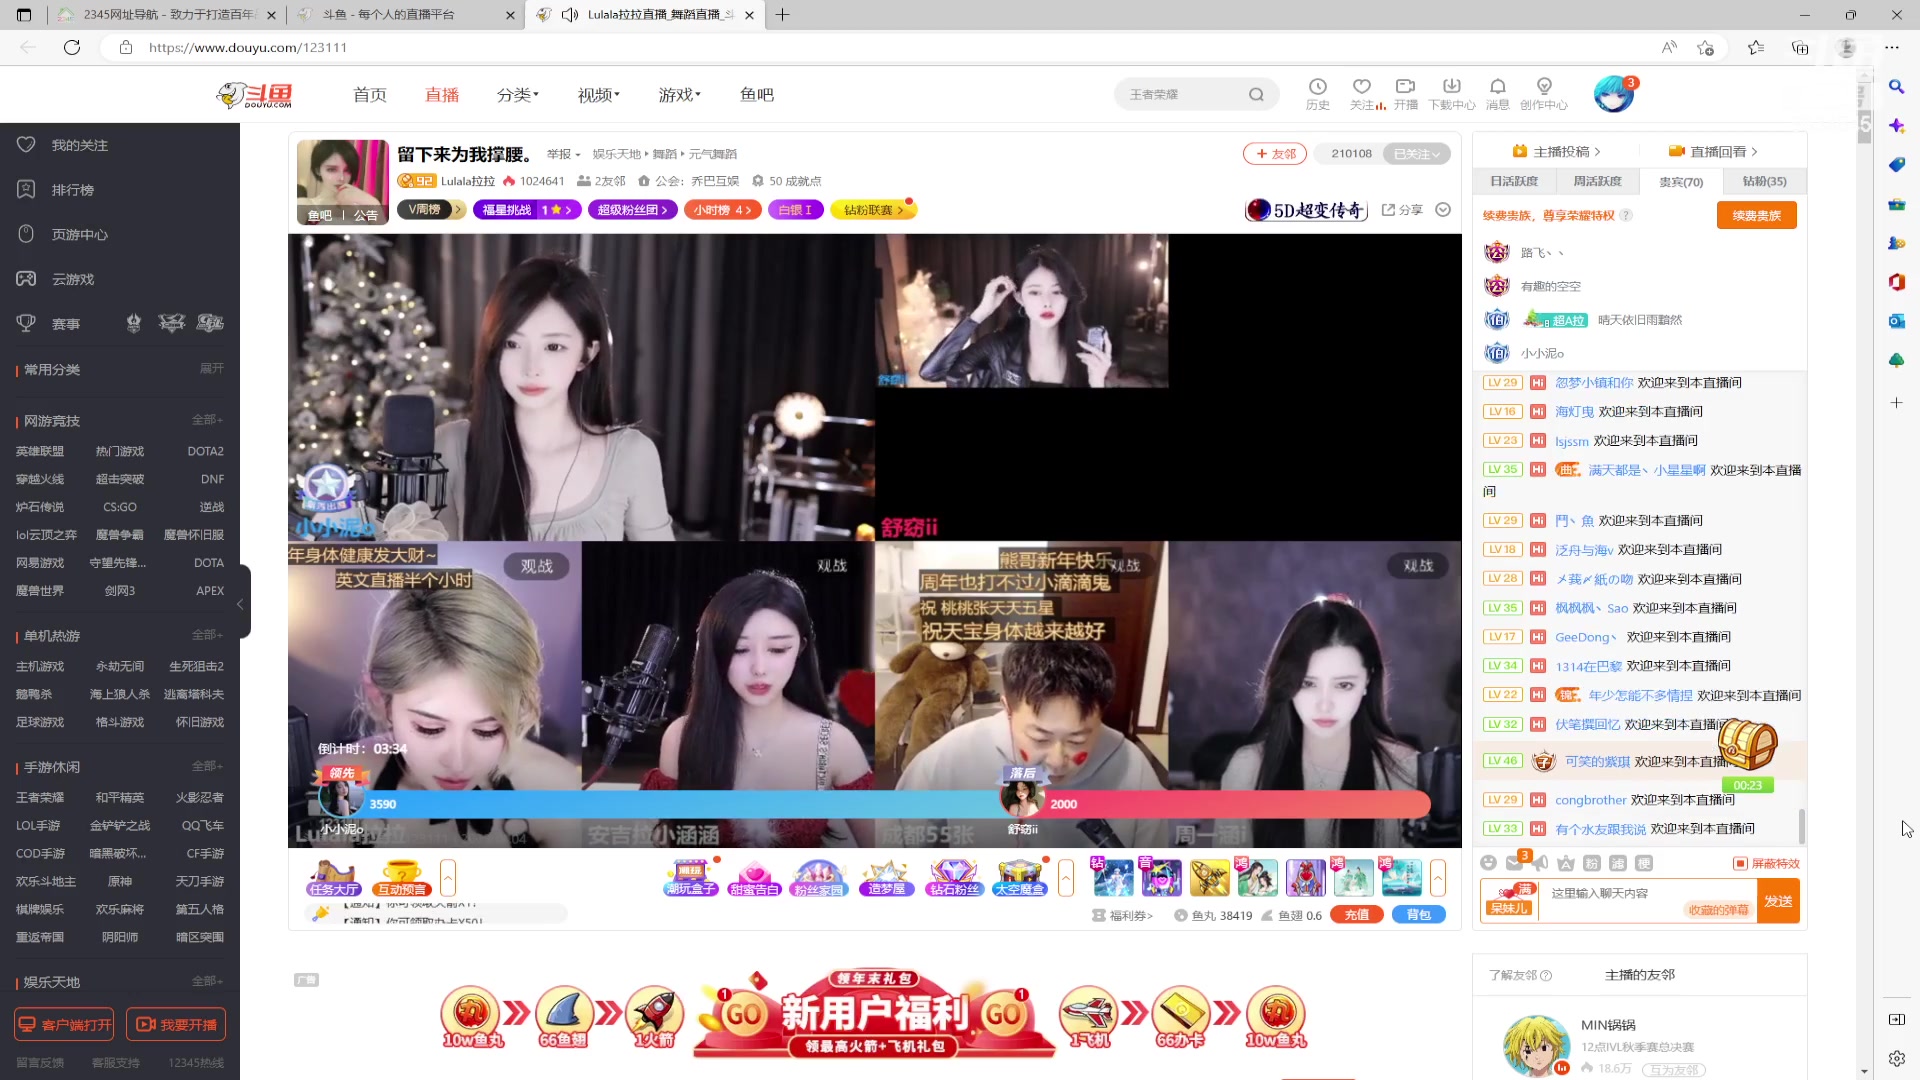Click the chat input field 这里输入聊天内容
The image size is (1920, 1080).
pyautogui.click(x=1640, y=900)
